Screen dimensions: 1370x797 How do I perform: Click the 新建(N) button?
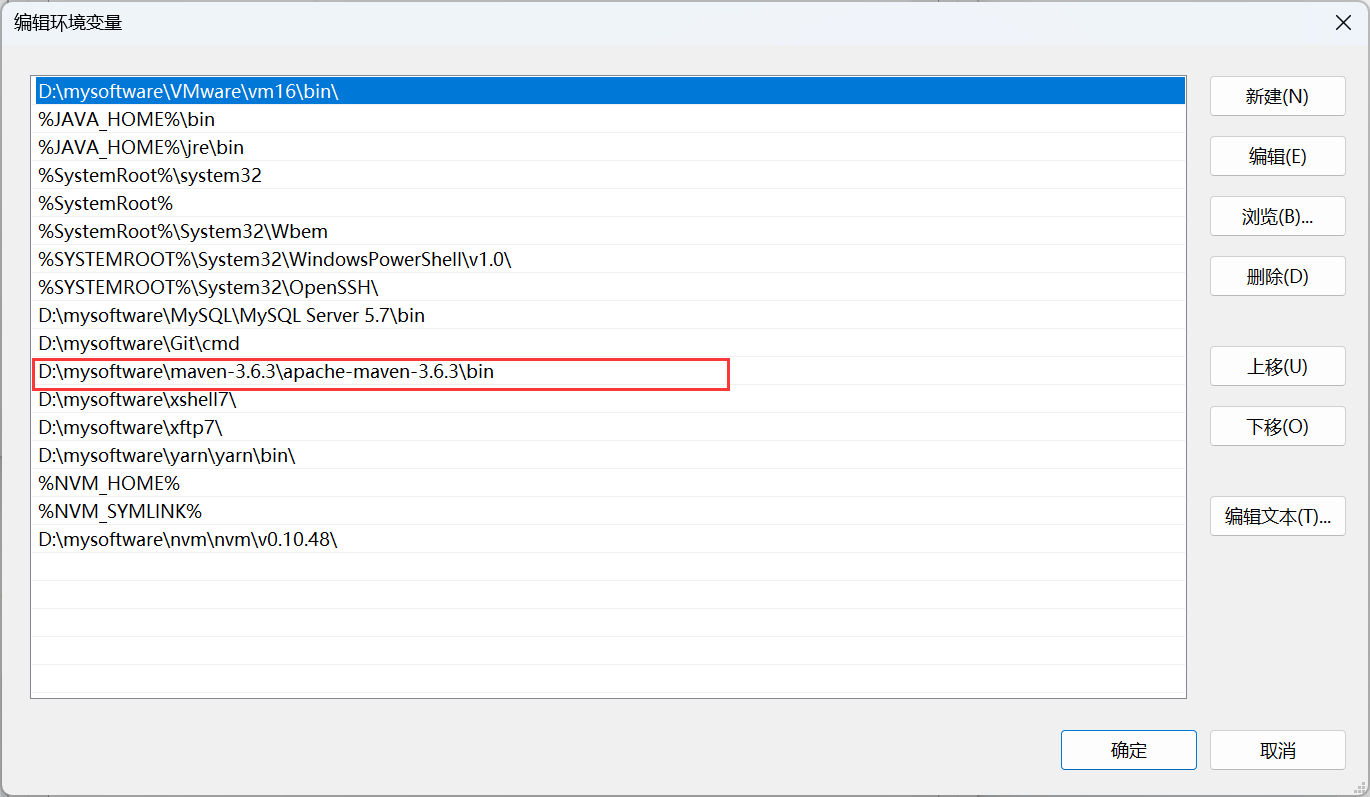(1277, 97)
